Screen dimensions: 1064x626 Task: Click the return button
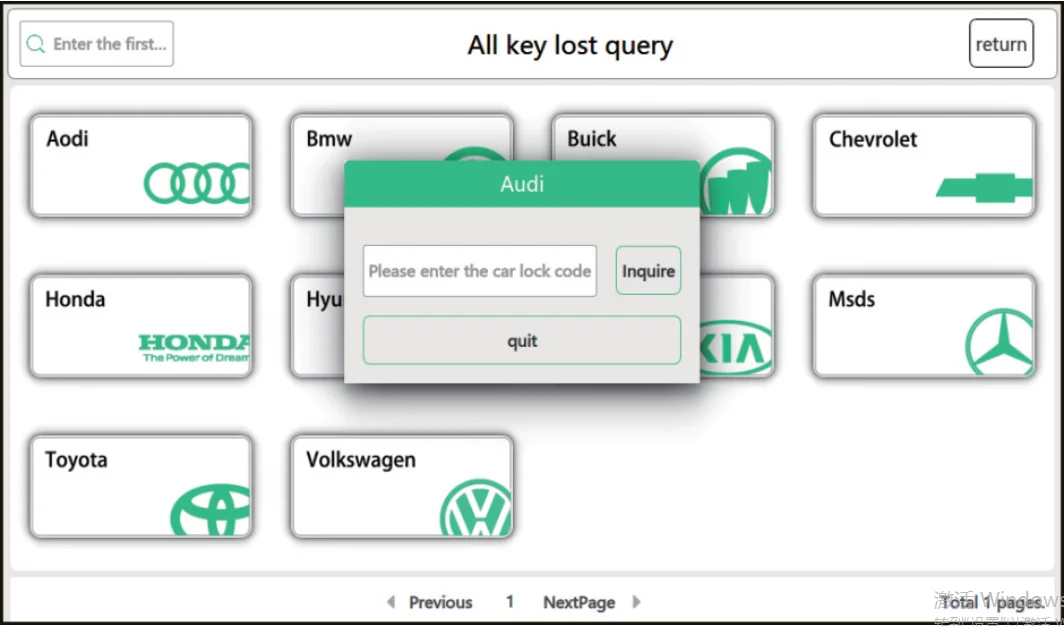point(1001,43)
